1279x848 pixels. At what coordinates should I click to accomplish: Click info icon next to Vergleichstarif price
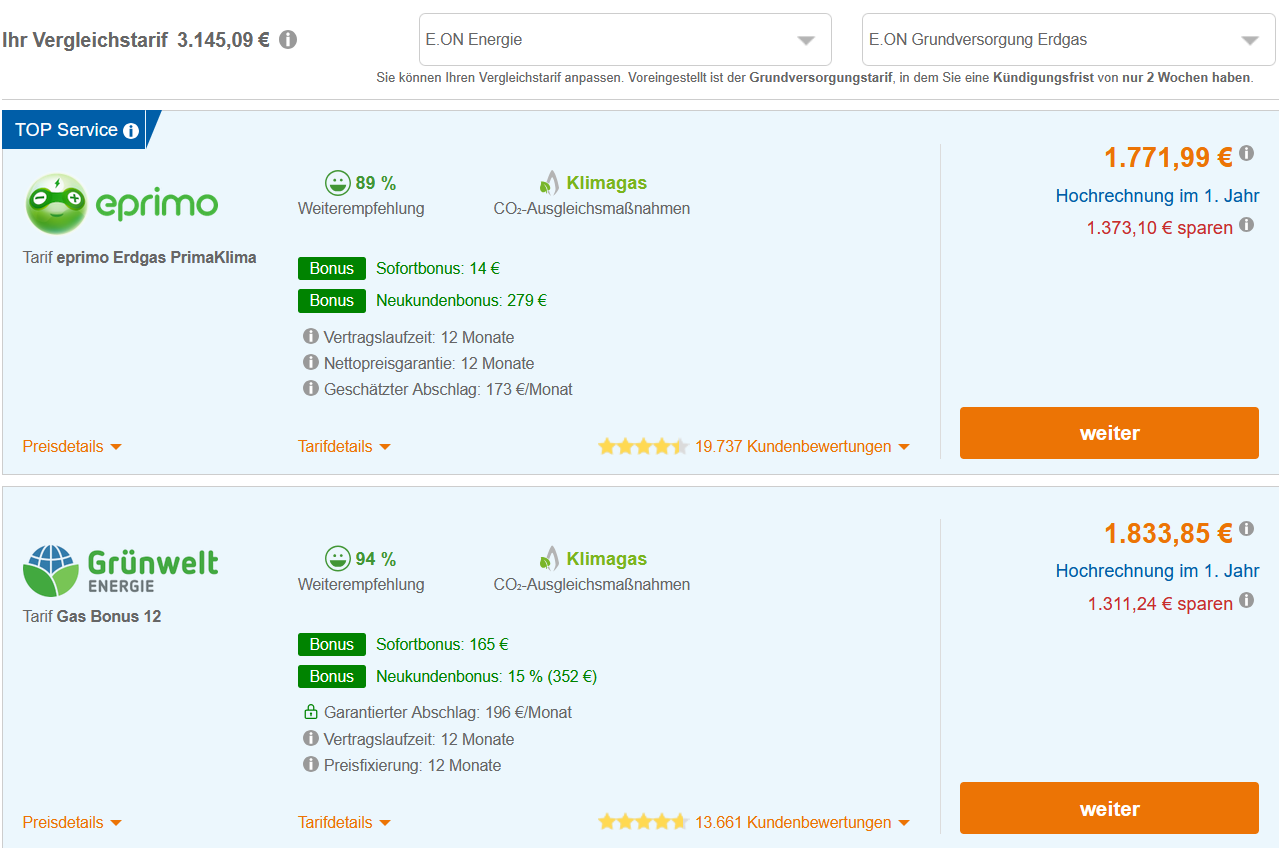(x=288, y=40)
